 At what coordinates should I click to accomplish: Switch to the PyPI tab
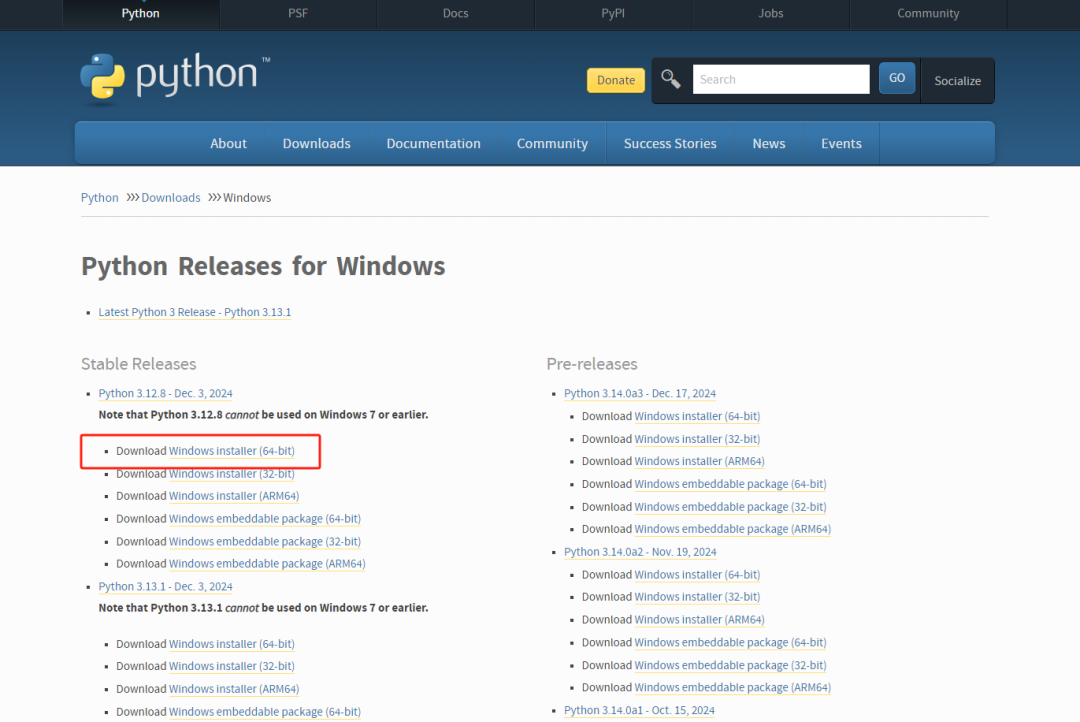tap(613, 13)
